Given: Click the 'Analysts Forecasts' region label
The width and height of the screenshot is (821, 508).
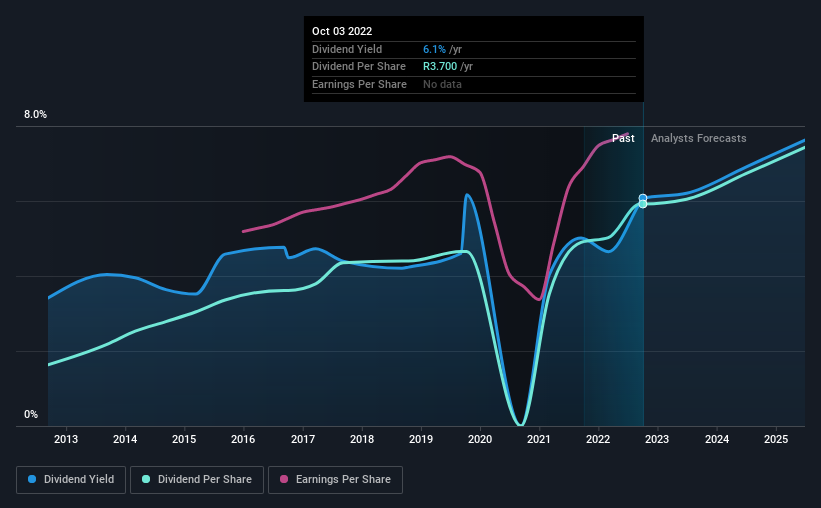Looking at the screenshot, I should click(698, 138).
